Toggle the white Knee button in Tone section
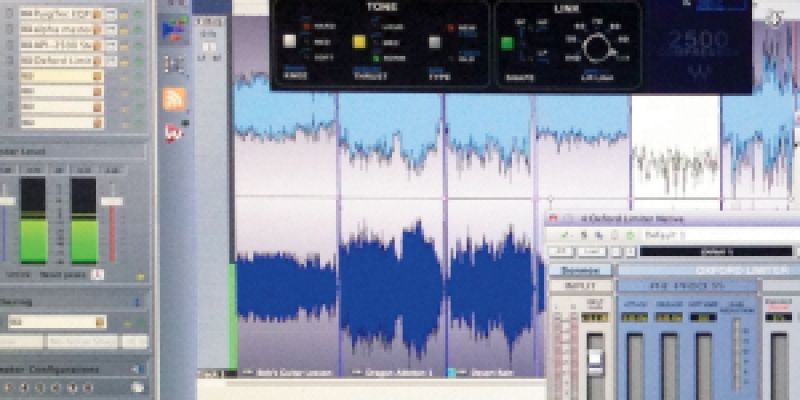The height and width of the screenshot is (400, 800). (x=290, y=42)
